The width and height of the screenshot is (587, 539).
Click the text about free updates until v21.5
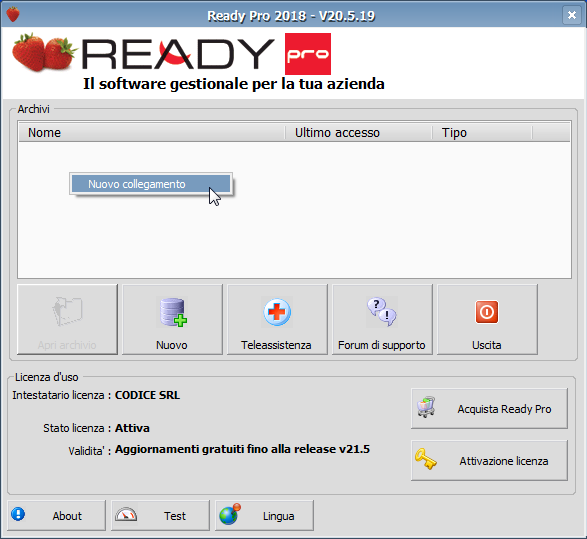tap(242, 449)
